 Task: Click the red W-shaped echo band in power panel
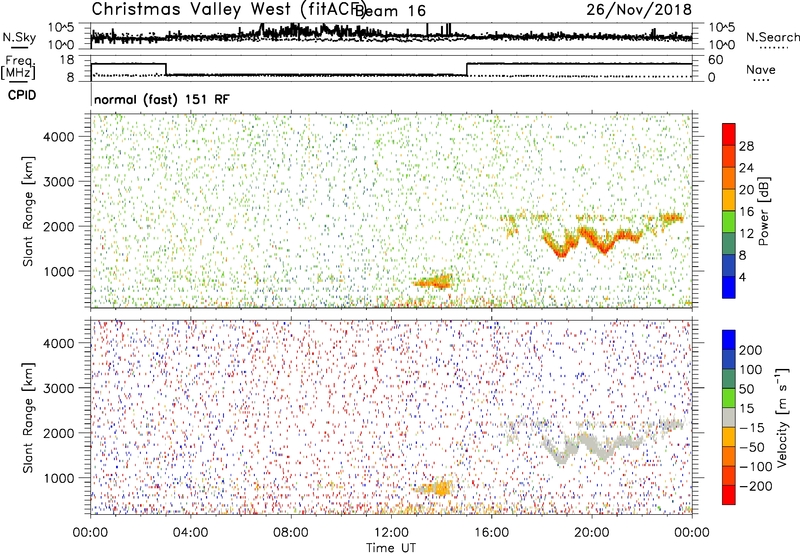[592, 241]
